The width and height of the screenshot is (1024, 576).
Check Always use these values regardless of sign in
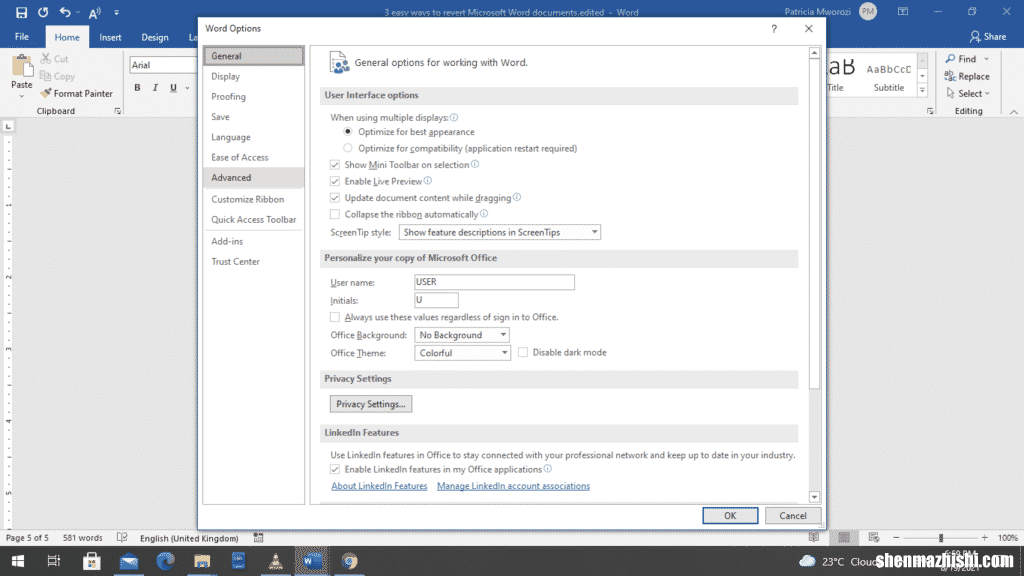point(335,317)
